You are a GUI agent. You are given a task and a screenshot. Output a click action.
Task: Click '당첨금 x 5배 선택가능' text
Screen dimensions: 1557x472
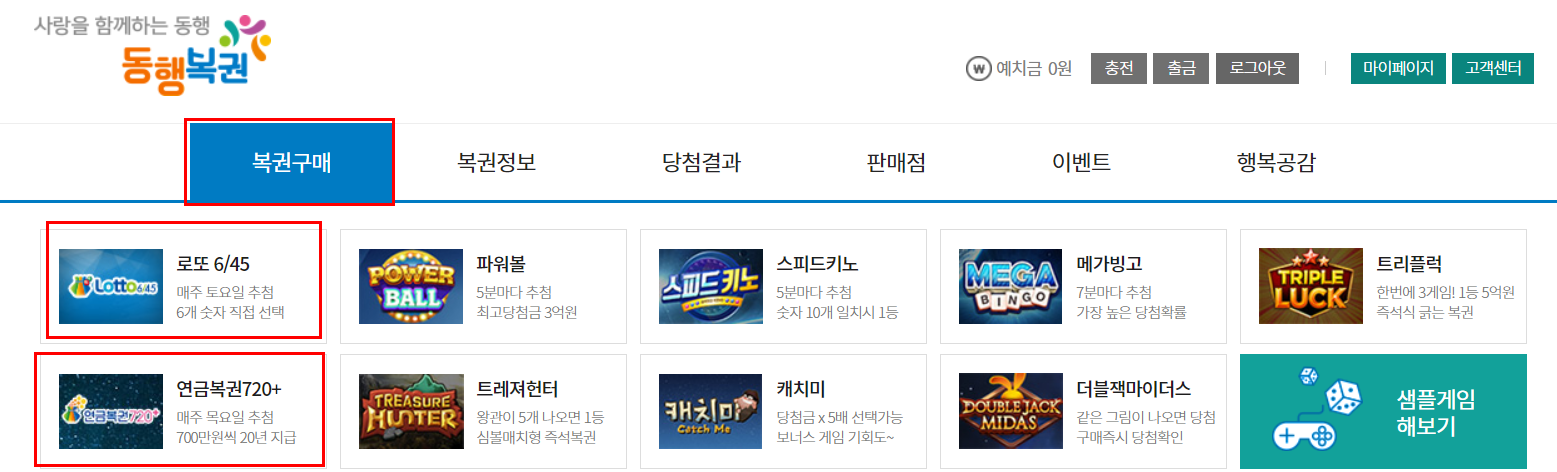pyautogui.click(x=839, y=417)
